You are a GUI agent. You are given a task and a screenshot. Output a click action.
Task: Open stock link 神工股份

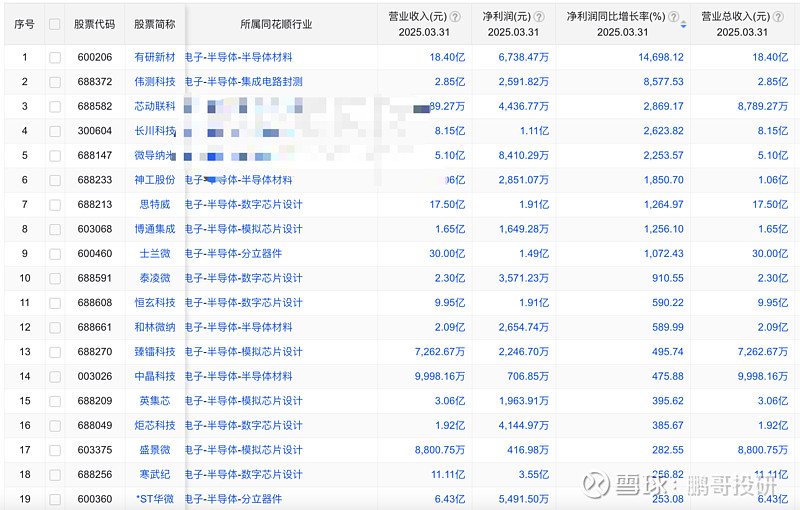pos(155,180)
